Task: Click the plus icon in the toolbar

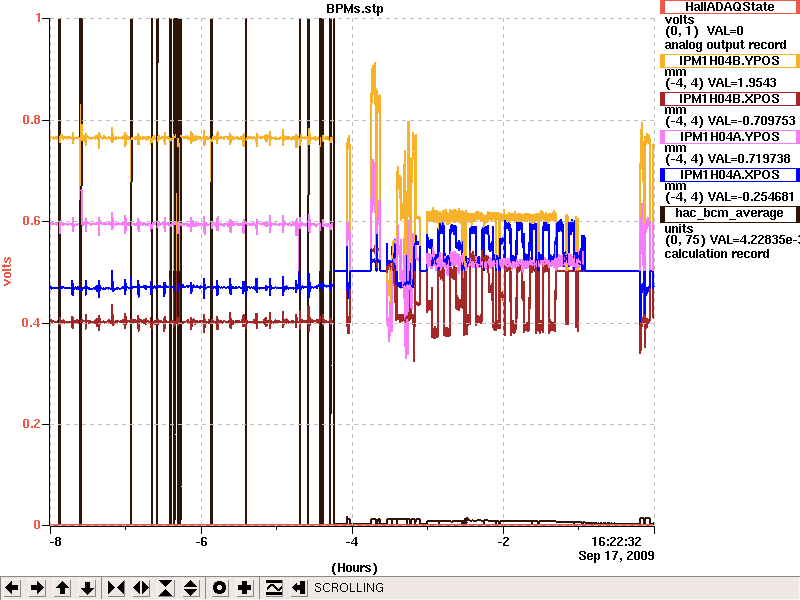Action: tap(245, 588)
